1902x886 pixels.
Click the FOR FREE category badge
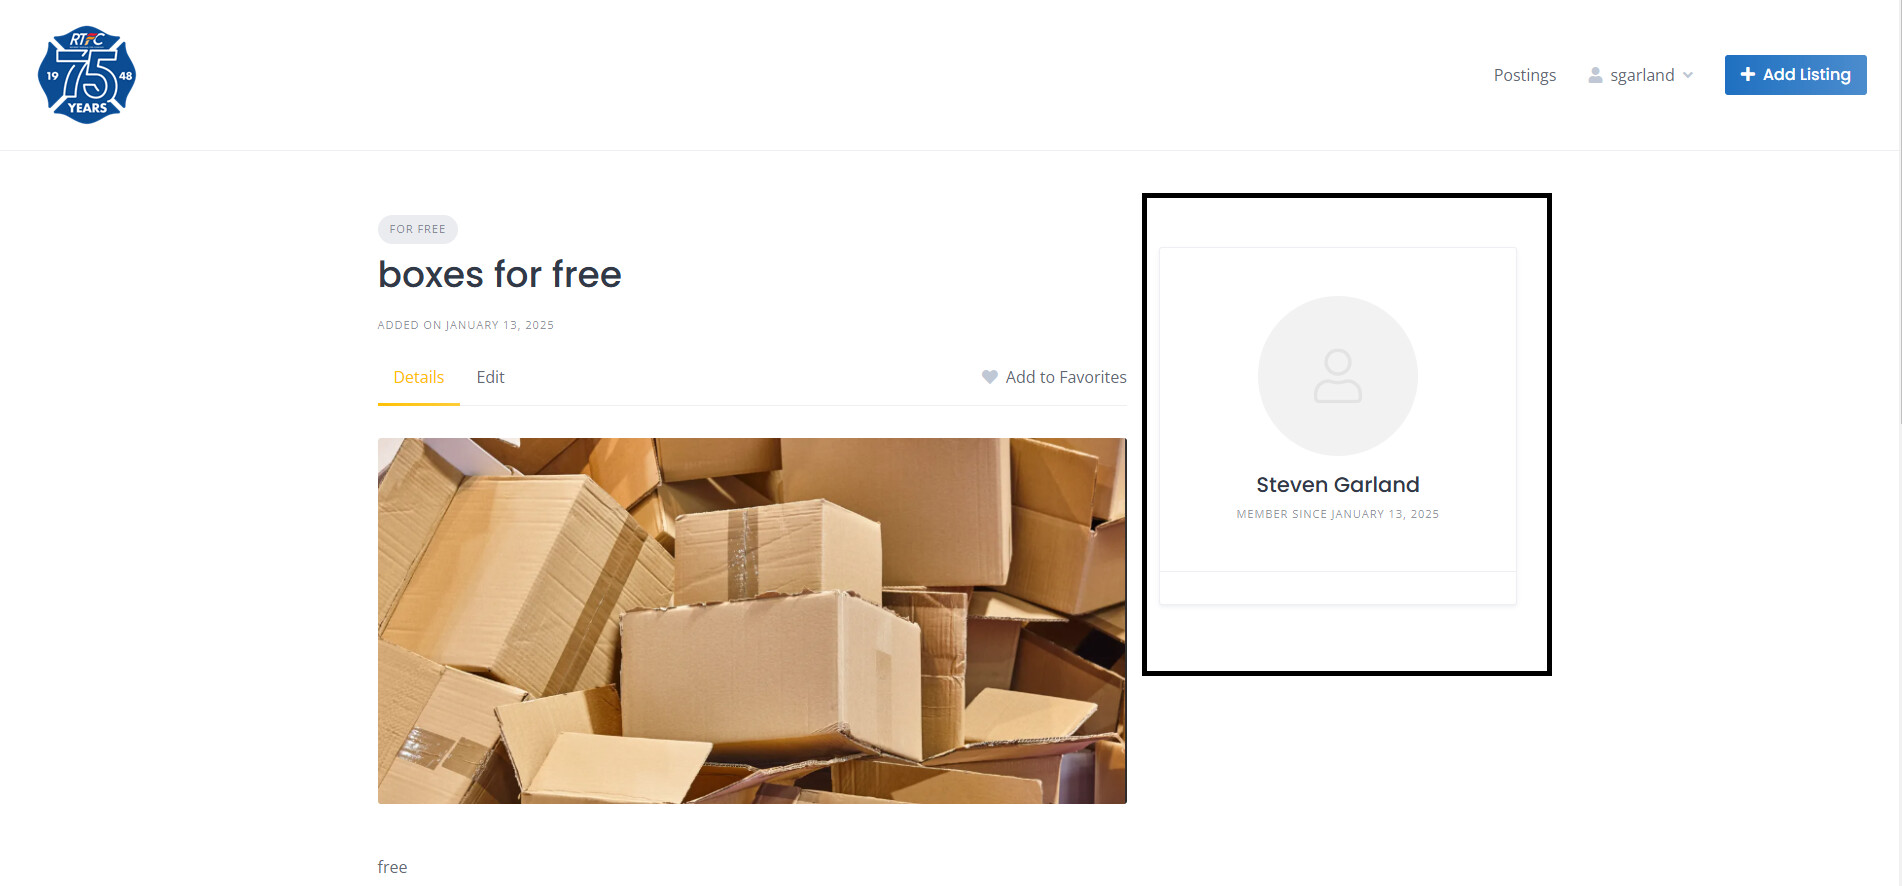pos(417,229)
